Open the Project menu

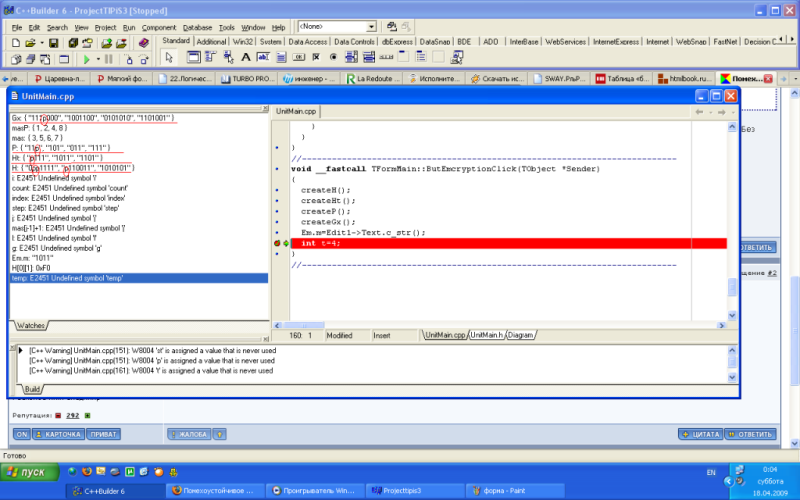[105, 27]
